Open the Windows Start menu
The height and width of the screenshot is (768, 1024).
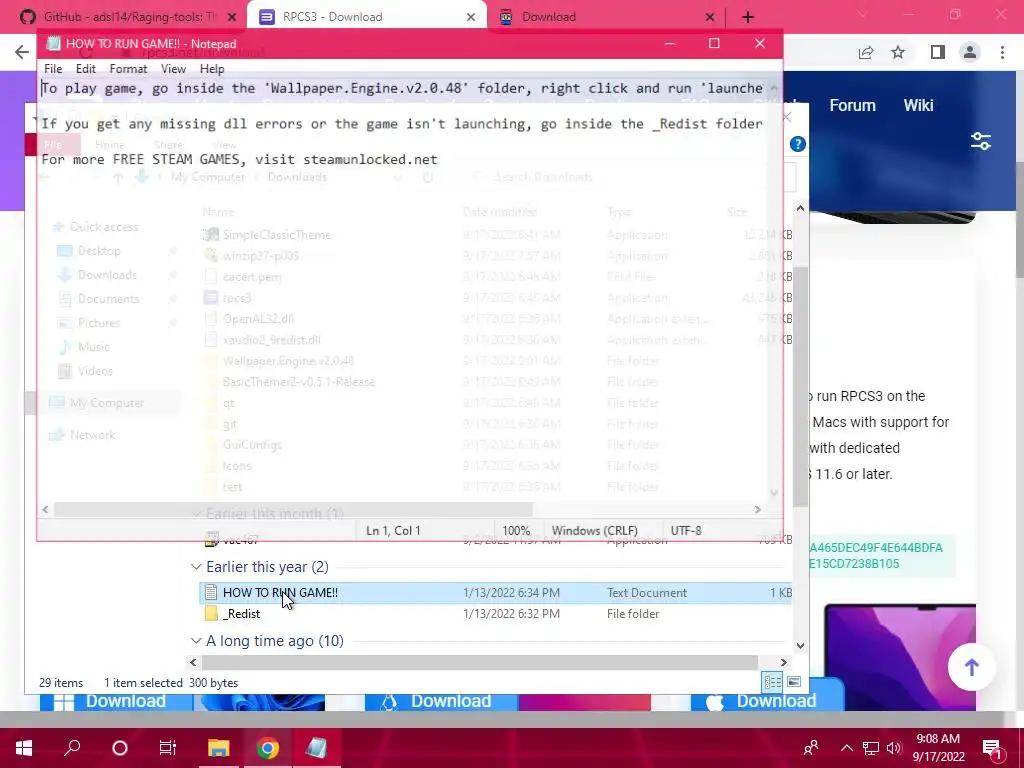click(24, 748)
